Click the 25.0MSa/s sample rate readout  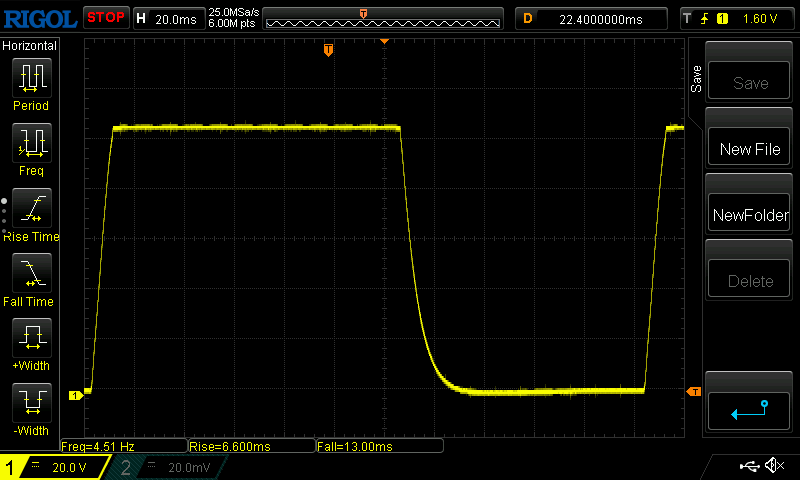pyautogui.click(x=234, y=12)
